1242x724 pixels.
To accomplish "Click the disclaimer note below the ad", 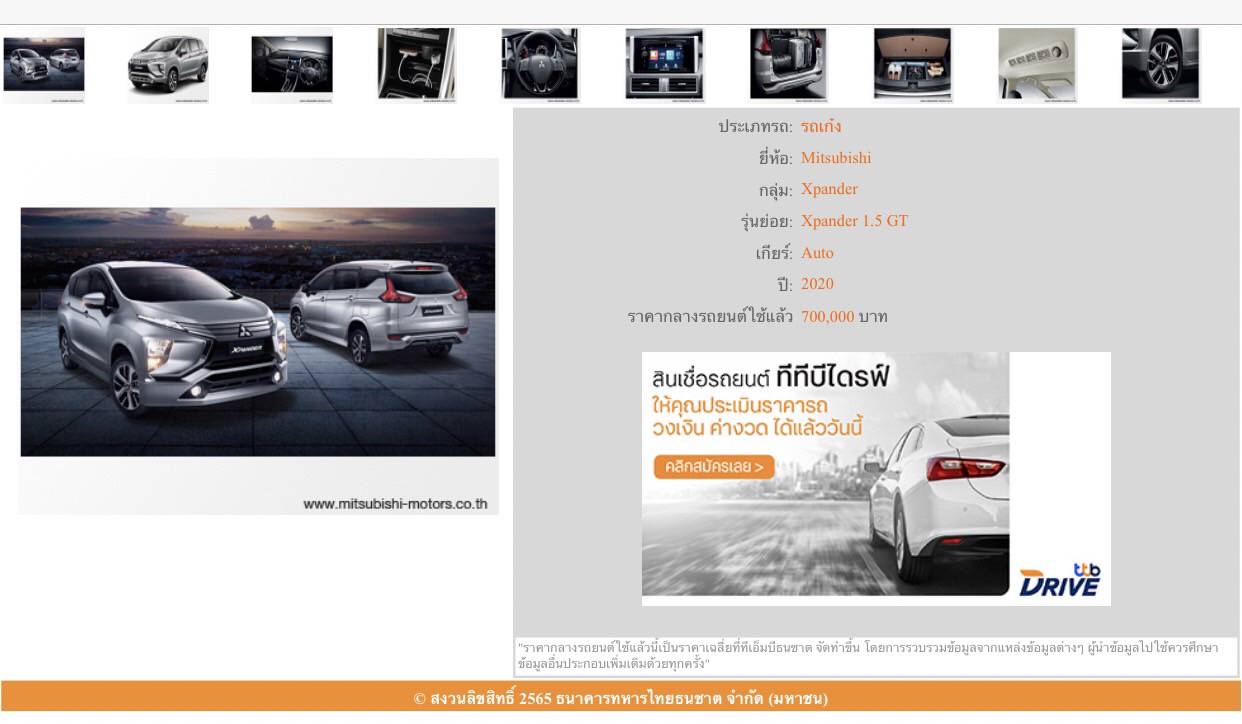I will 876,656.
